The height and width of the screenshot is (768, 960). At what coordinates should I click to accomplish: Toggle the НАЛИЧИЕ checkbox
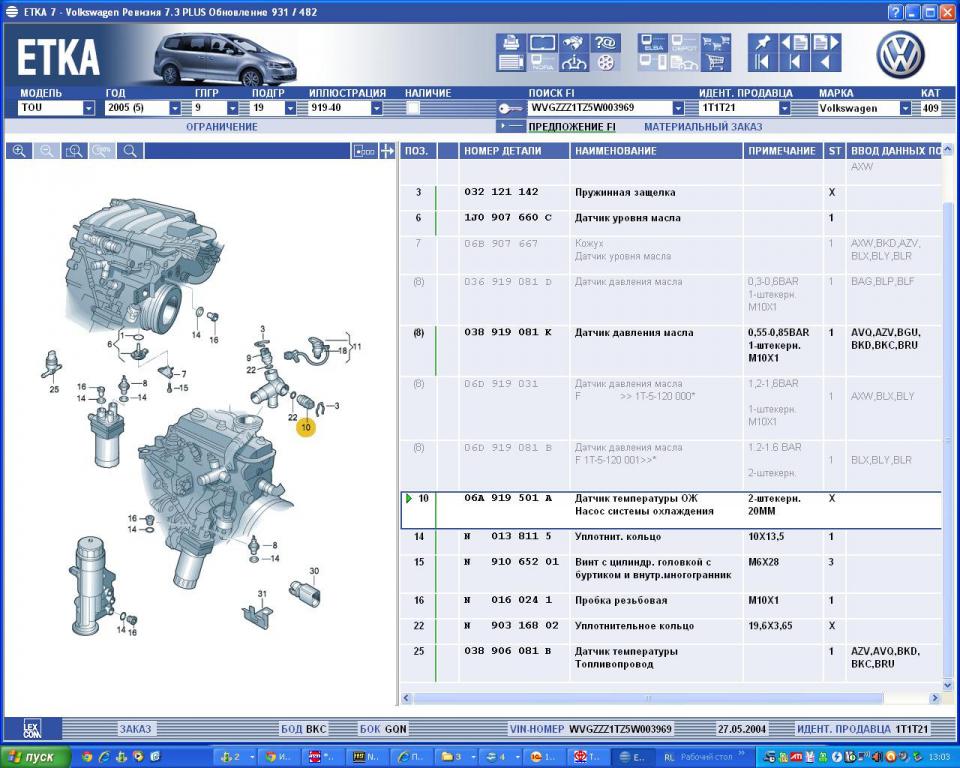413,108
